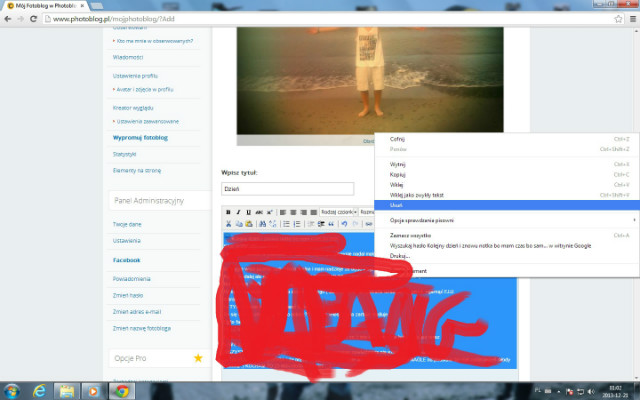Expand Opcje sprawdzania pisowni submenu
The height and width of the screenshot is (400, 640).
(x=507, y=220)
